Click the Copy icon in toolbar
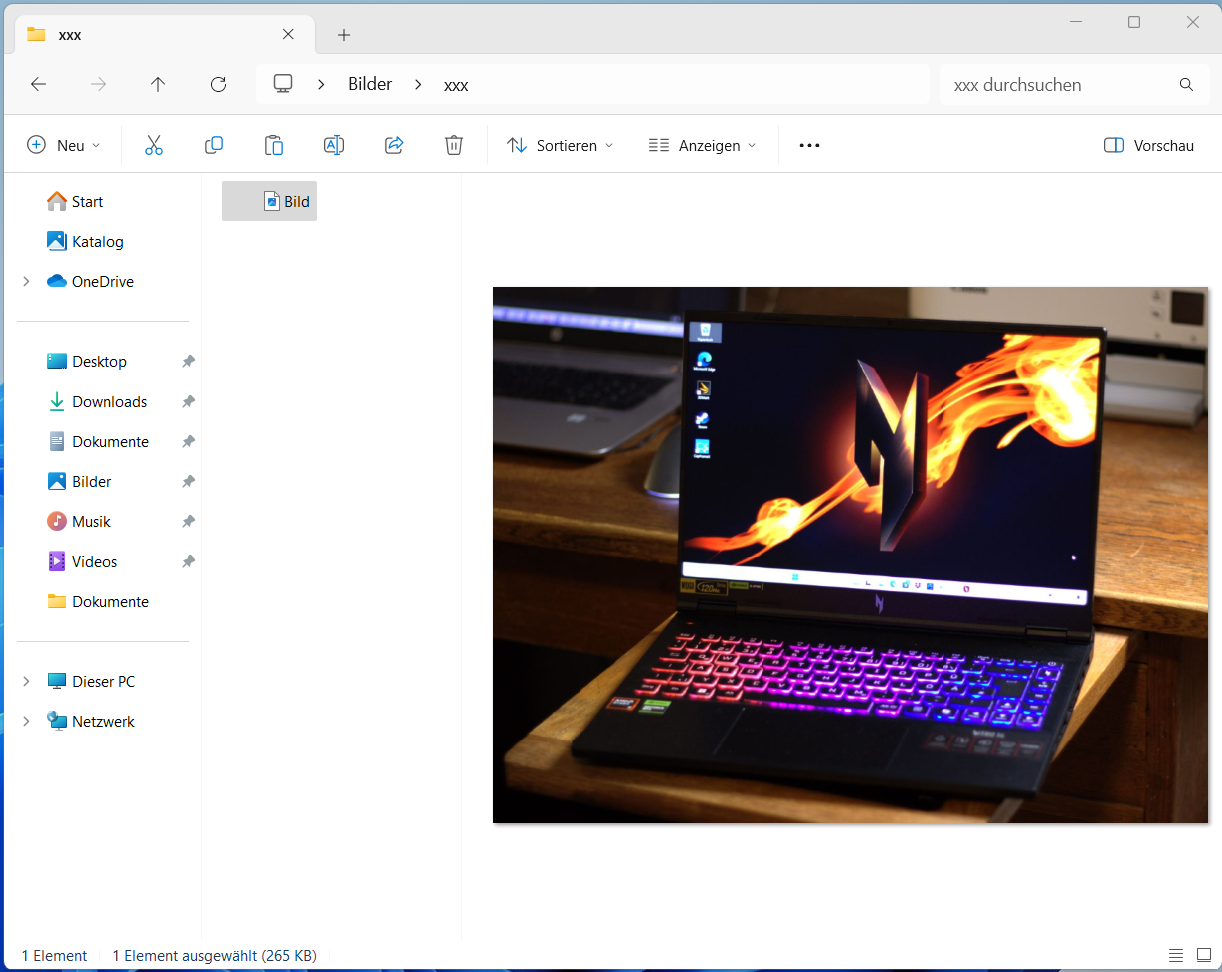The height and width of the screenshot is (972, 1222). (x=213, y=145)
